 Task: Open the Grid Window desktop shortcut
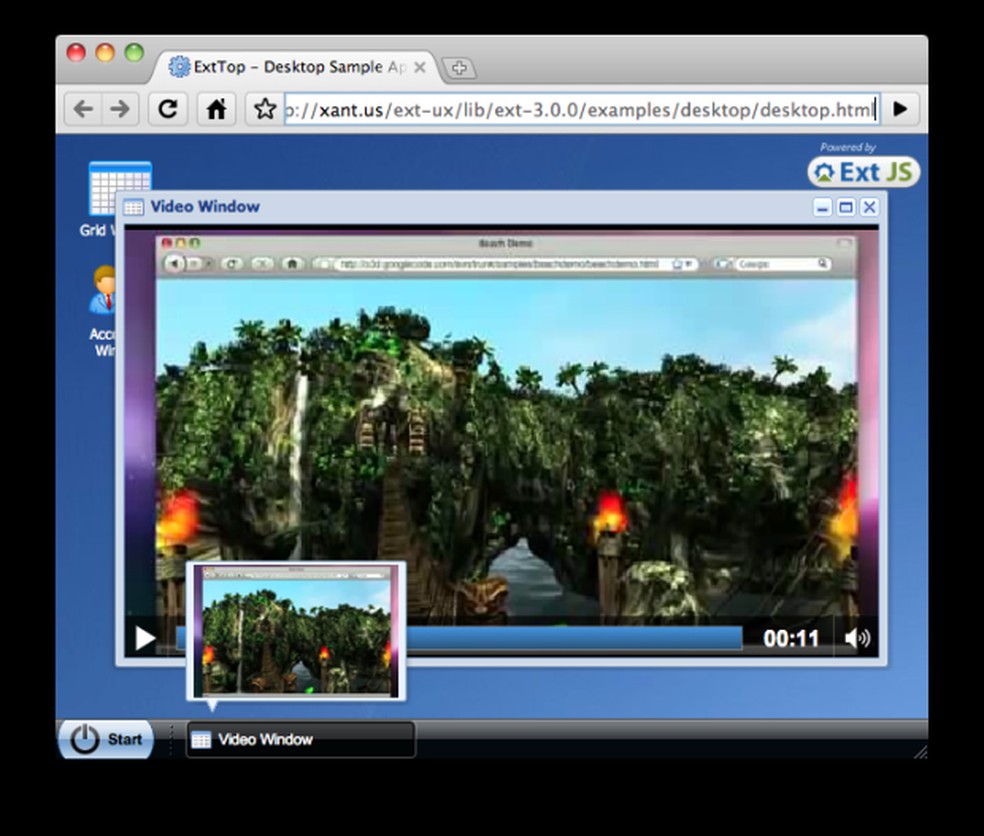100,198
